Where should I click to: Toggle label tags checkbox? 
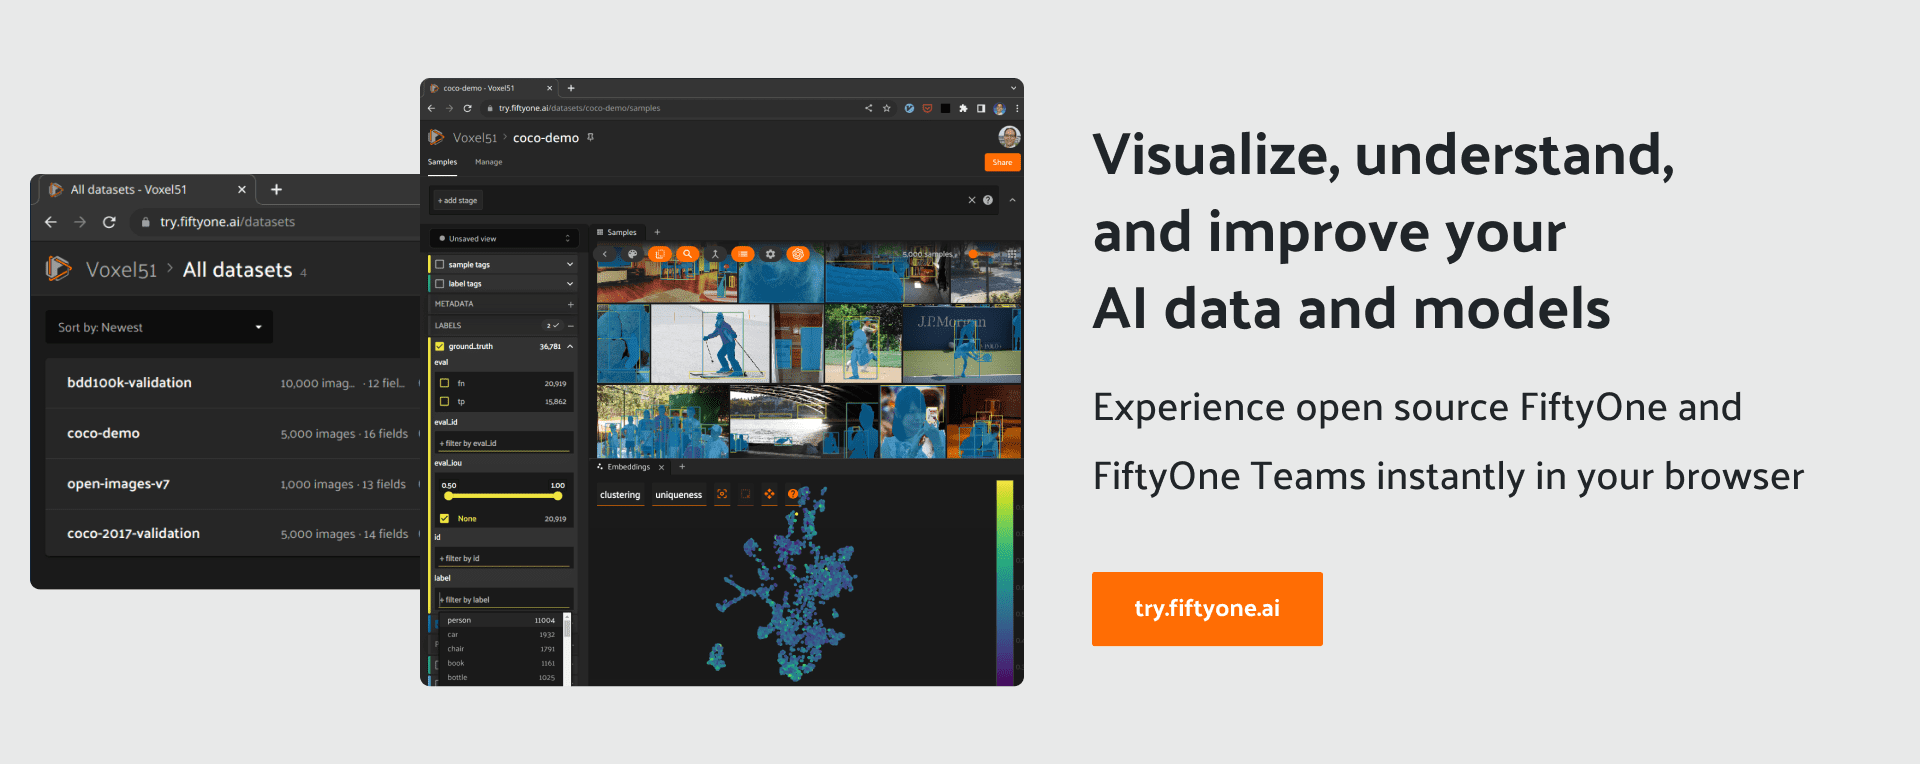pyautogui.click(x=440, y=284)
